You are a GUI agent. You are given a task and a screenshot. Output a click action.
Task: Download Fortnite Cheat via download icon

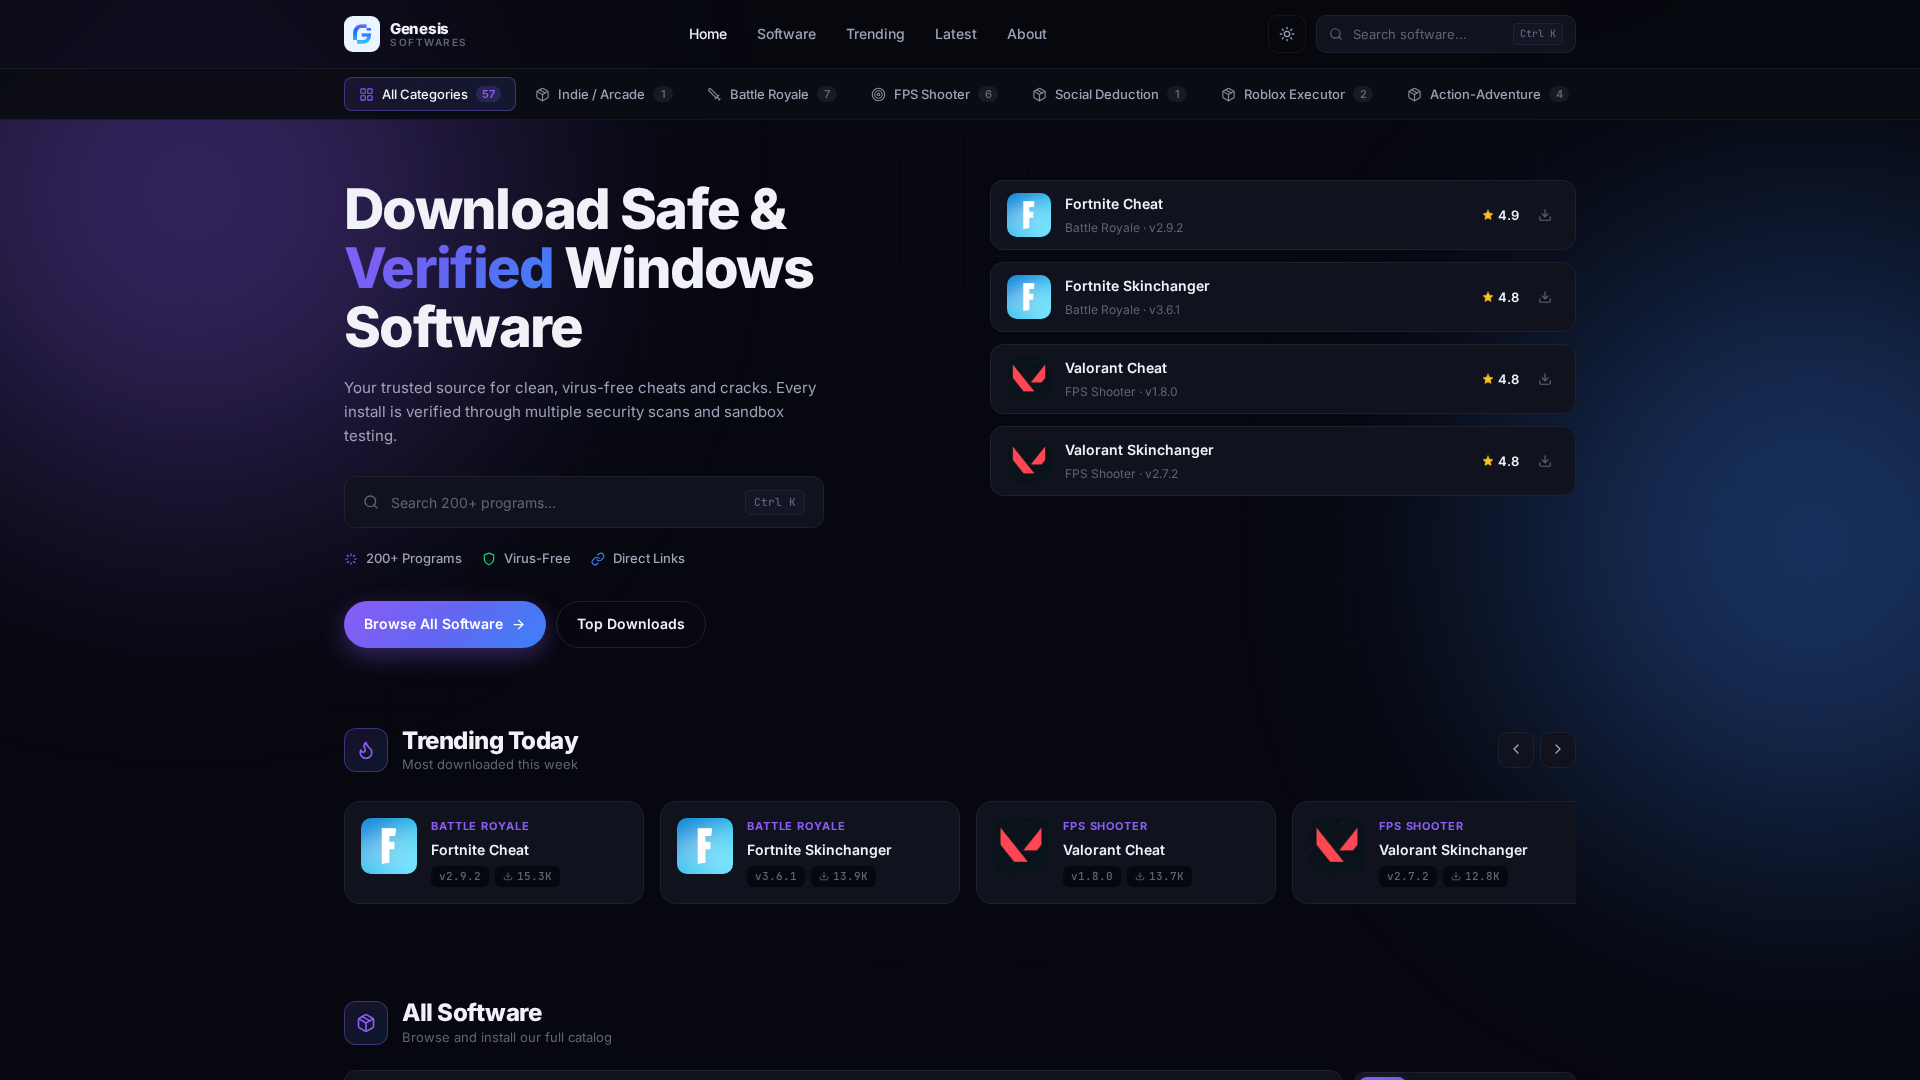coord(1545,215)
